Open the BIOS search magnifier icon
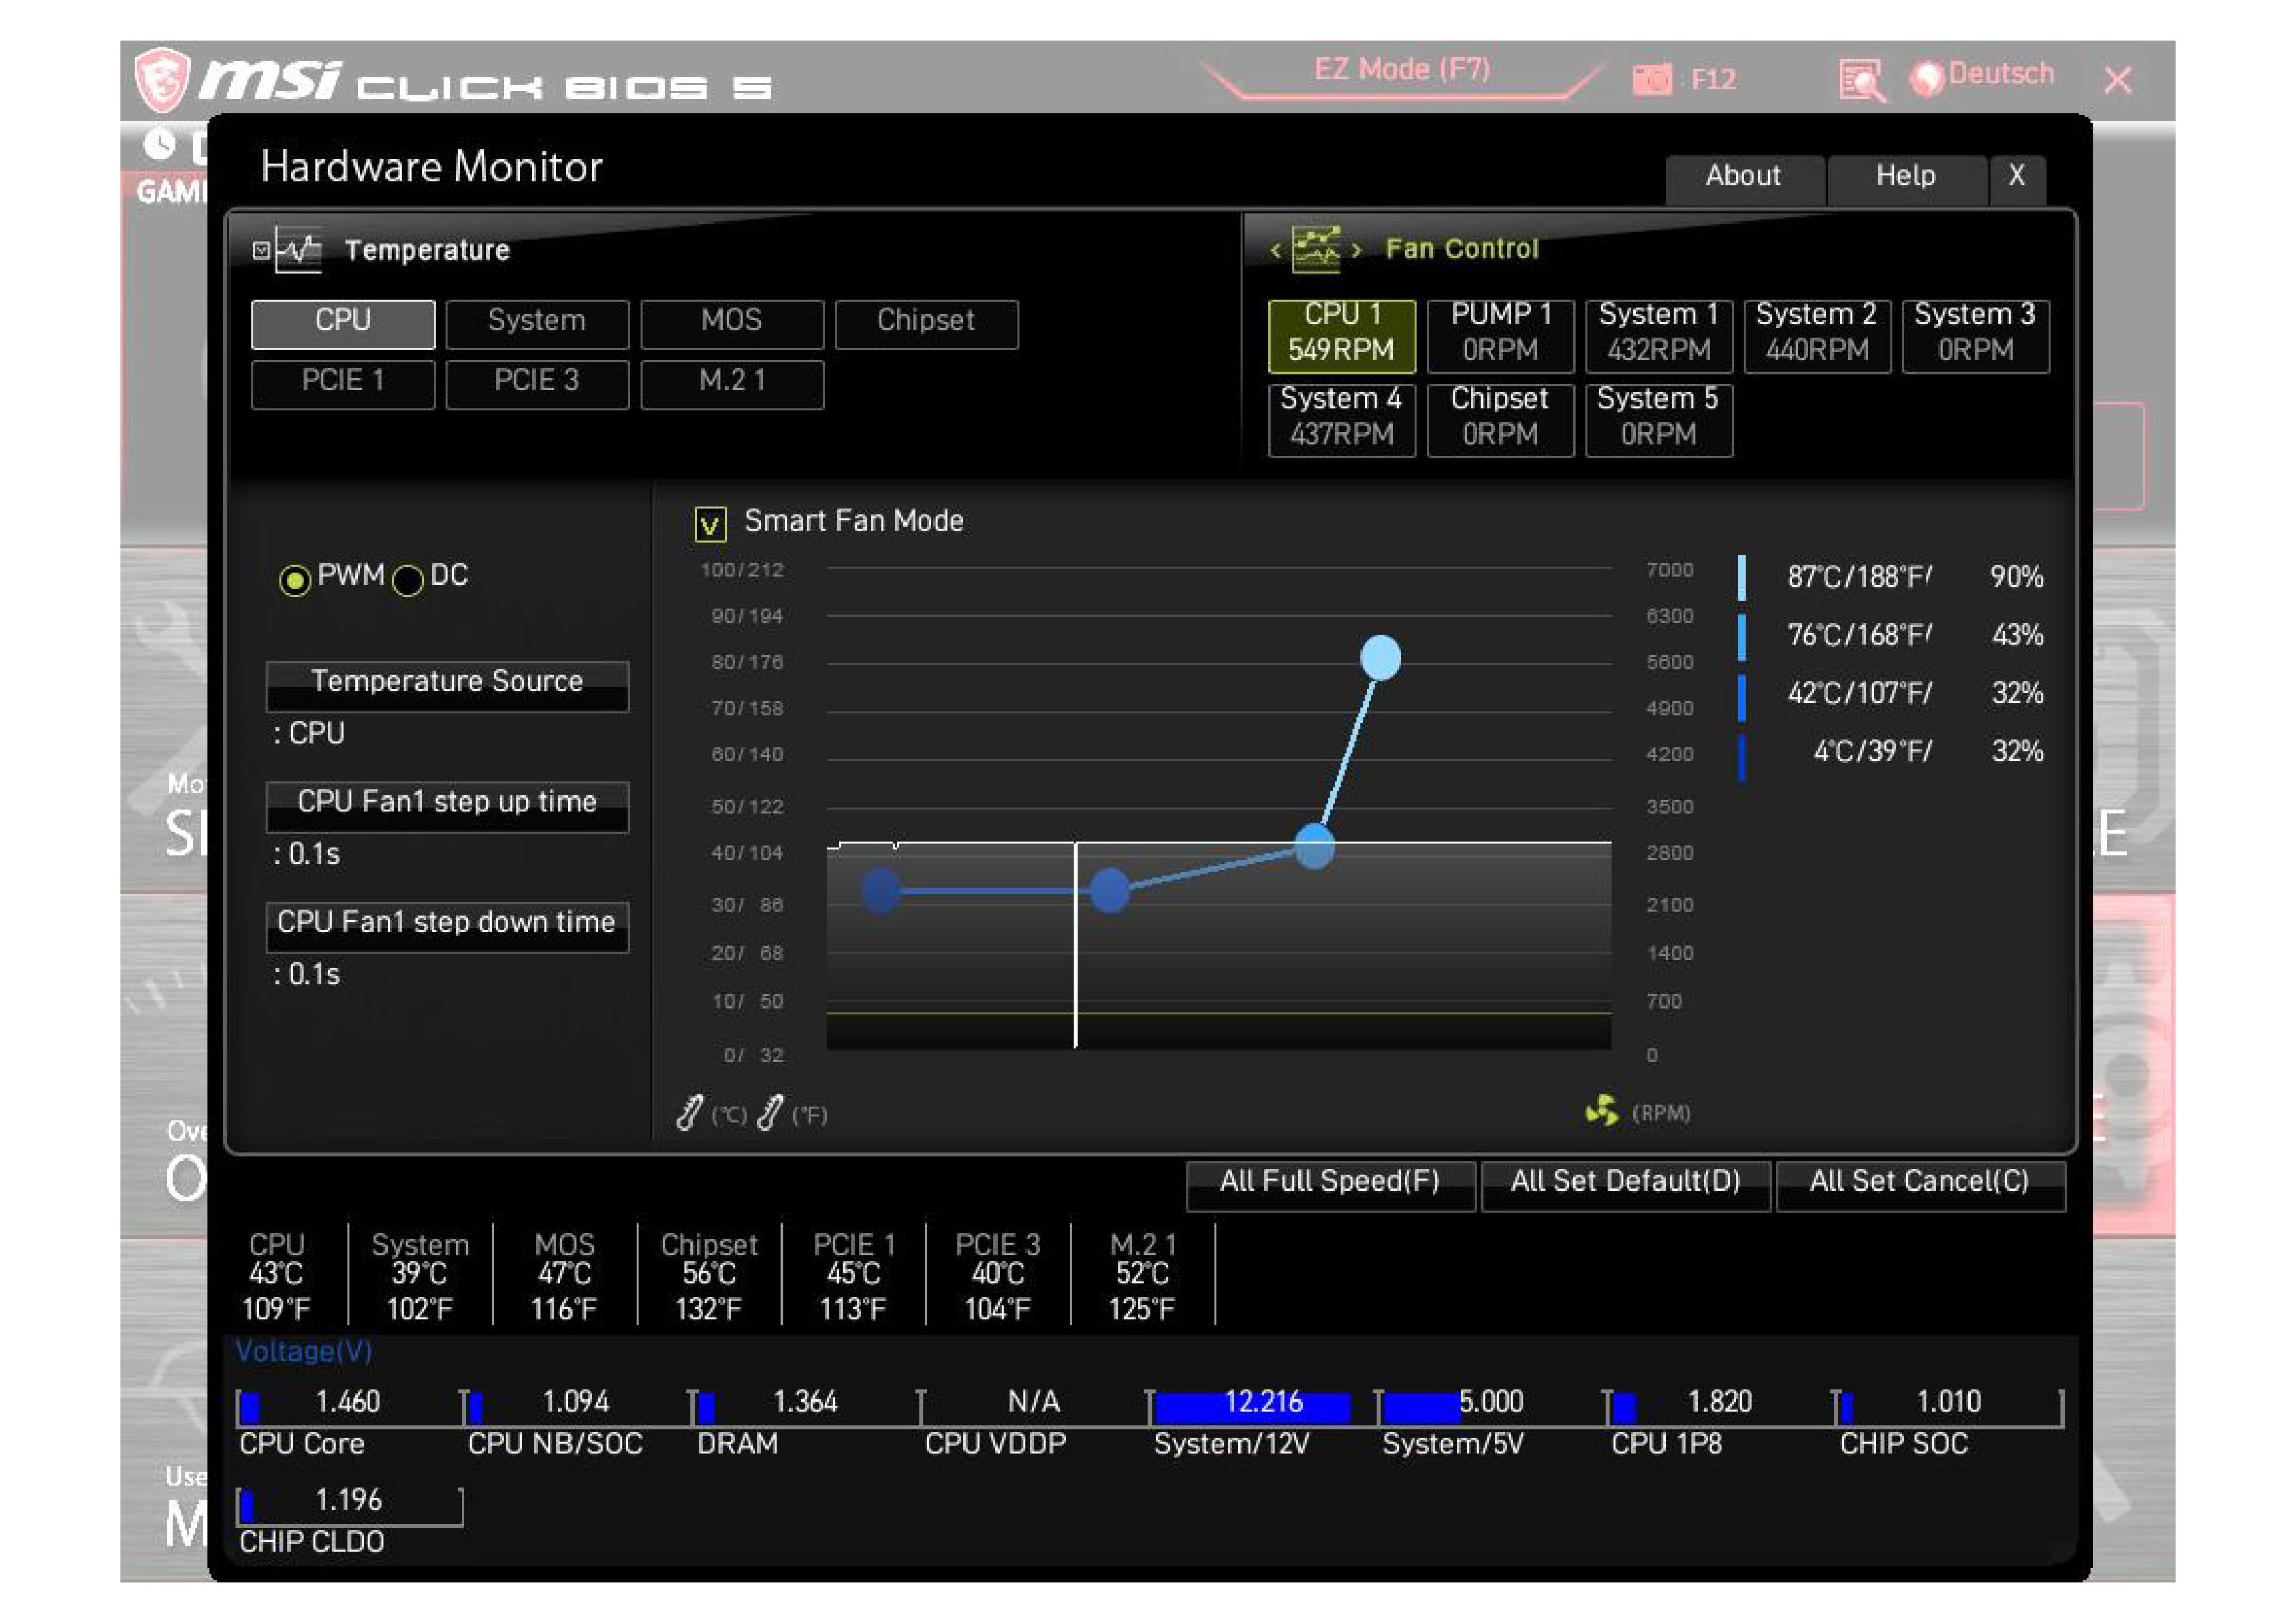2296x1623 pixels. [1861, 80]
